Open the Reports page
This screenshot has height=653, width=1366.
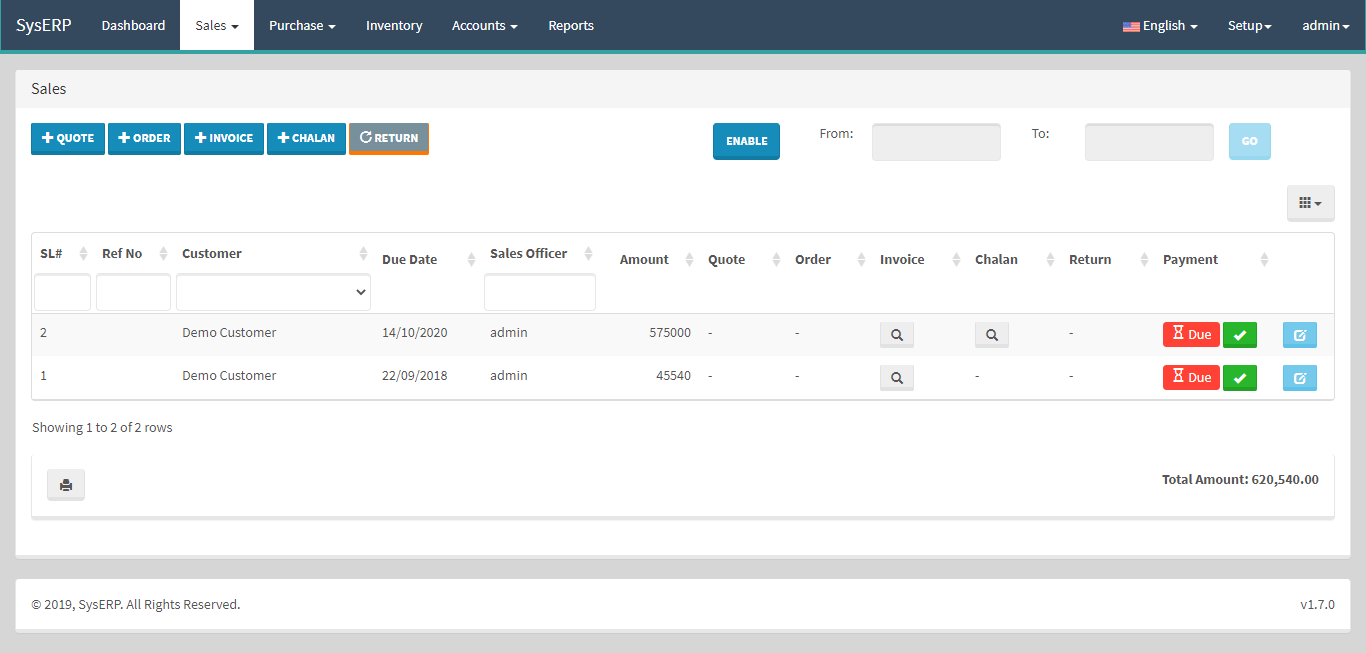click(571, 25)
